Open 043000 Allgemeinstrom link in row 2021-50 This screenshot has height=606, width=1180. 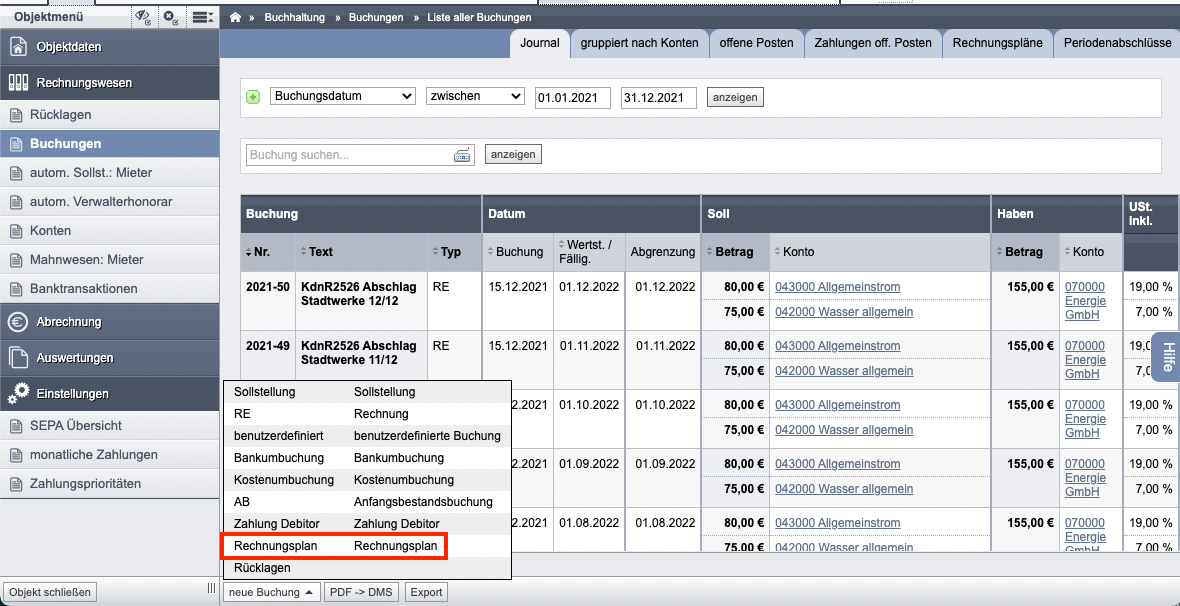point(838,287)
